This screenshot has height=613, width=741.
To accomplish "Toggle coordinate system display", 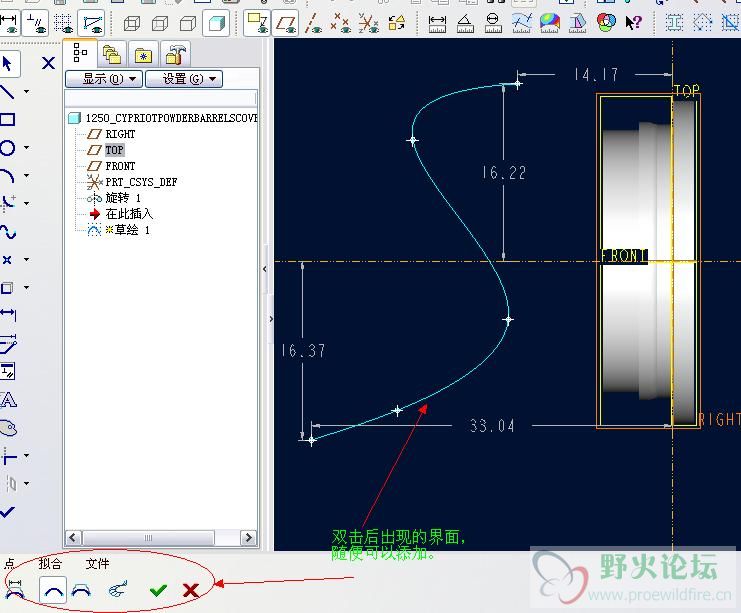I will (x=369, y=23).
